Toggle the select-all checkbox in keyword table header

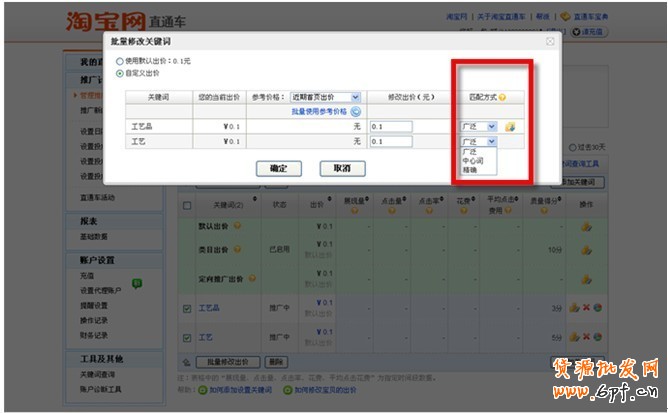(187, 205)
